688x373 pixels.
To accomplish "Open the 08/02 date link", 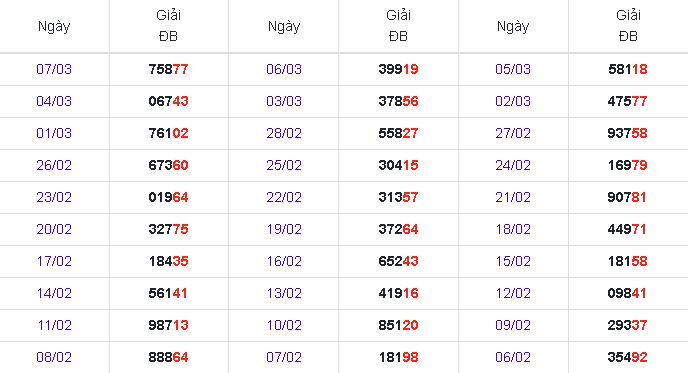I will point(54,358).
